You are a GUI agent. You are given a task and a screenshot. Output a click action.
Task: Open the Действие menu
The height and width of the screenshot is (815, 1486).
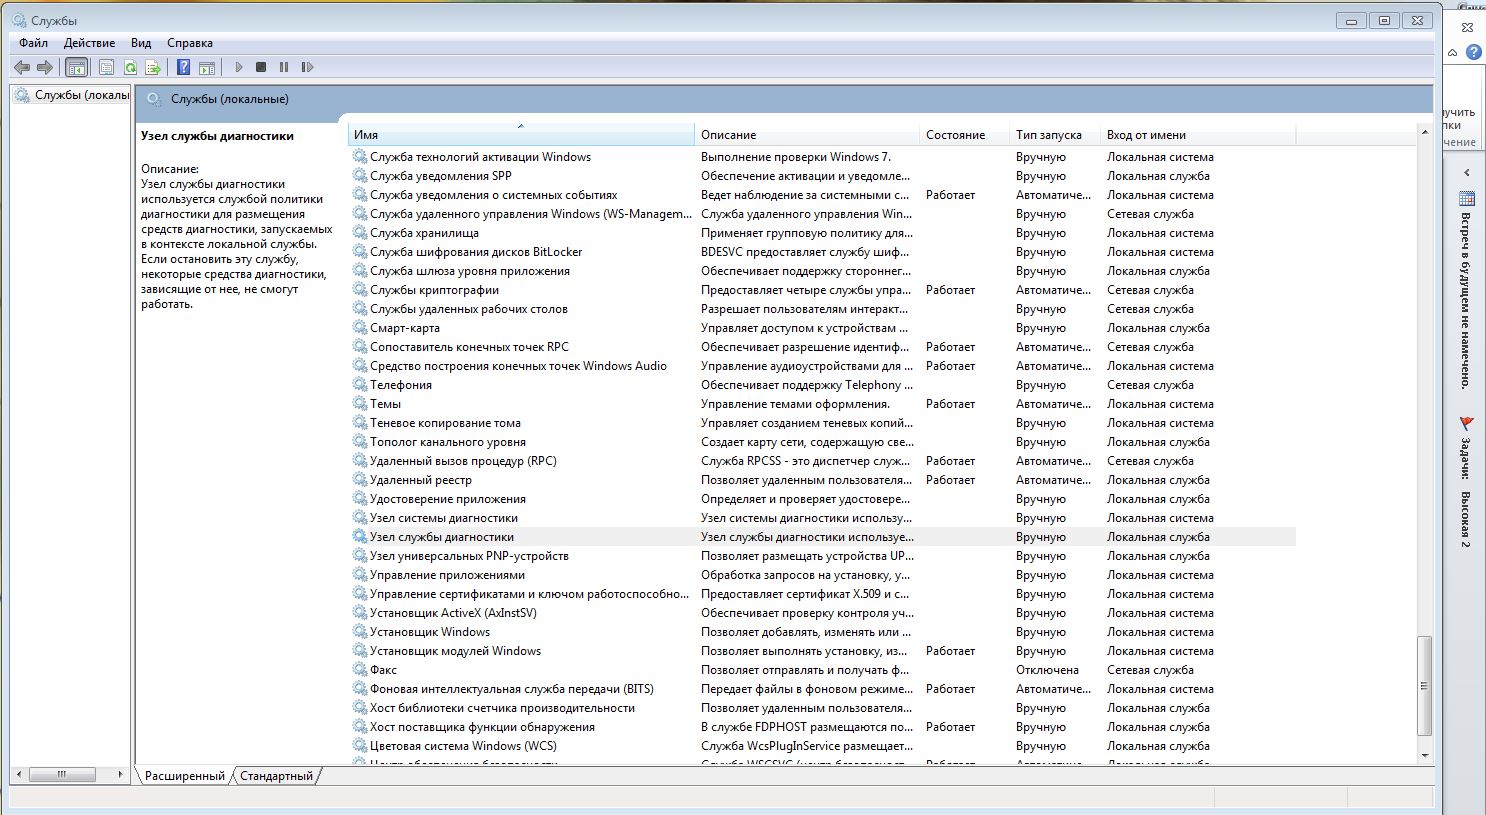point(89,43)
